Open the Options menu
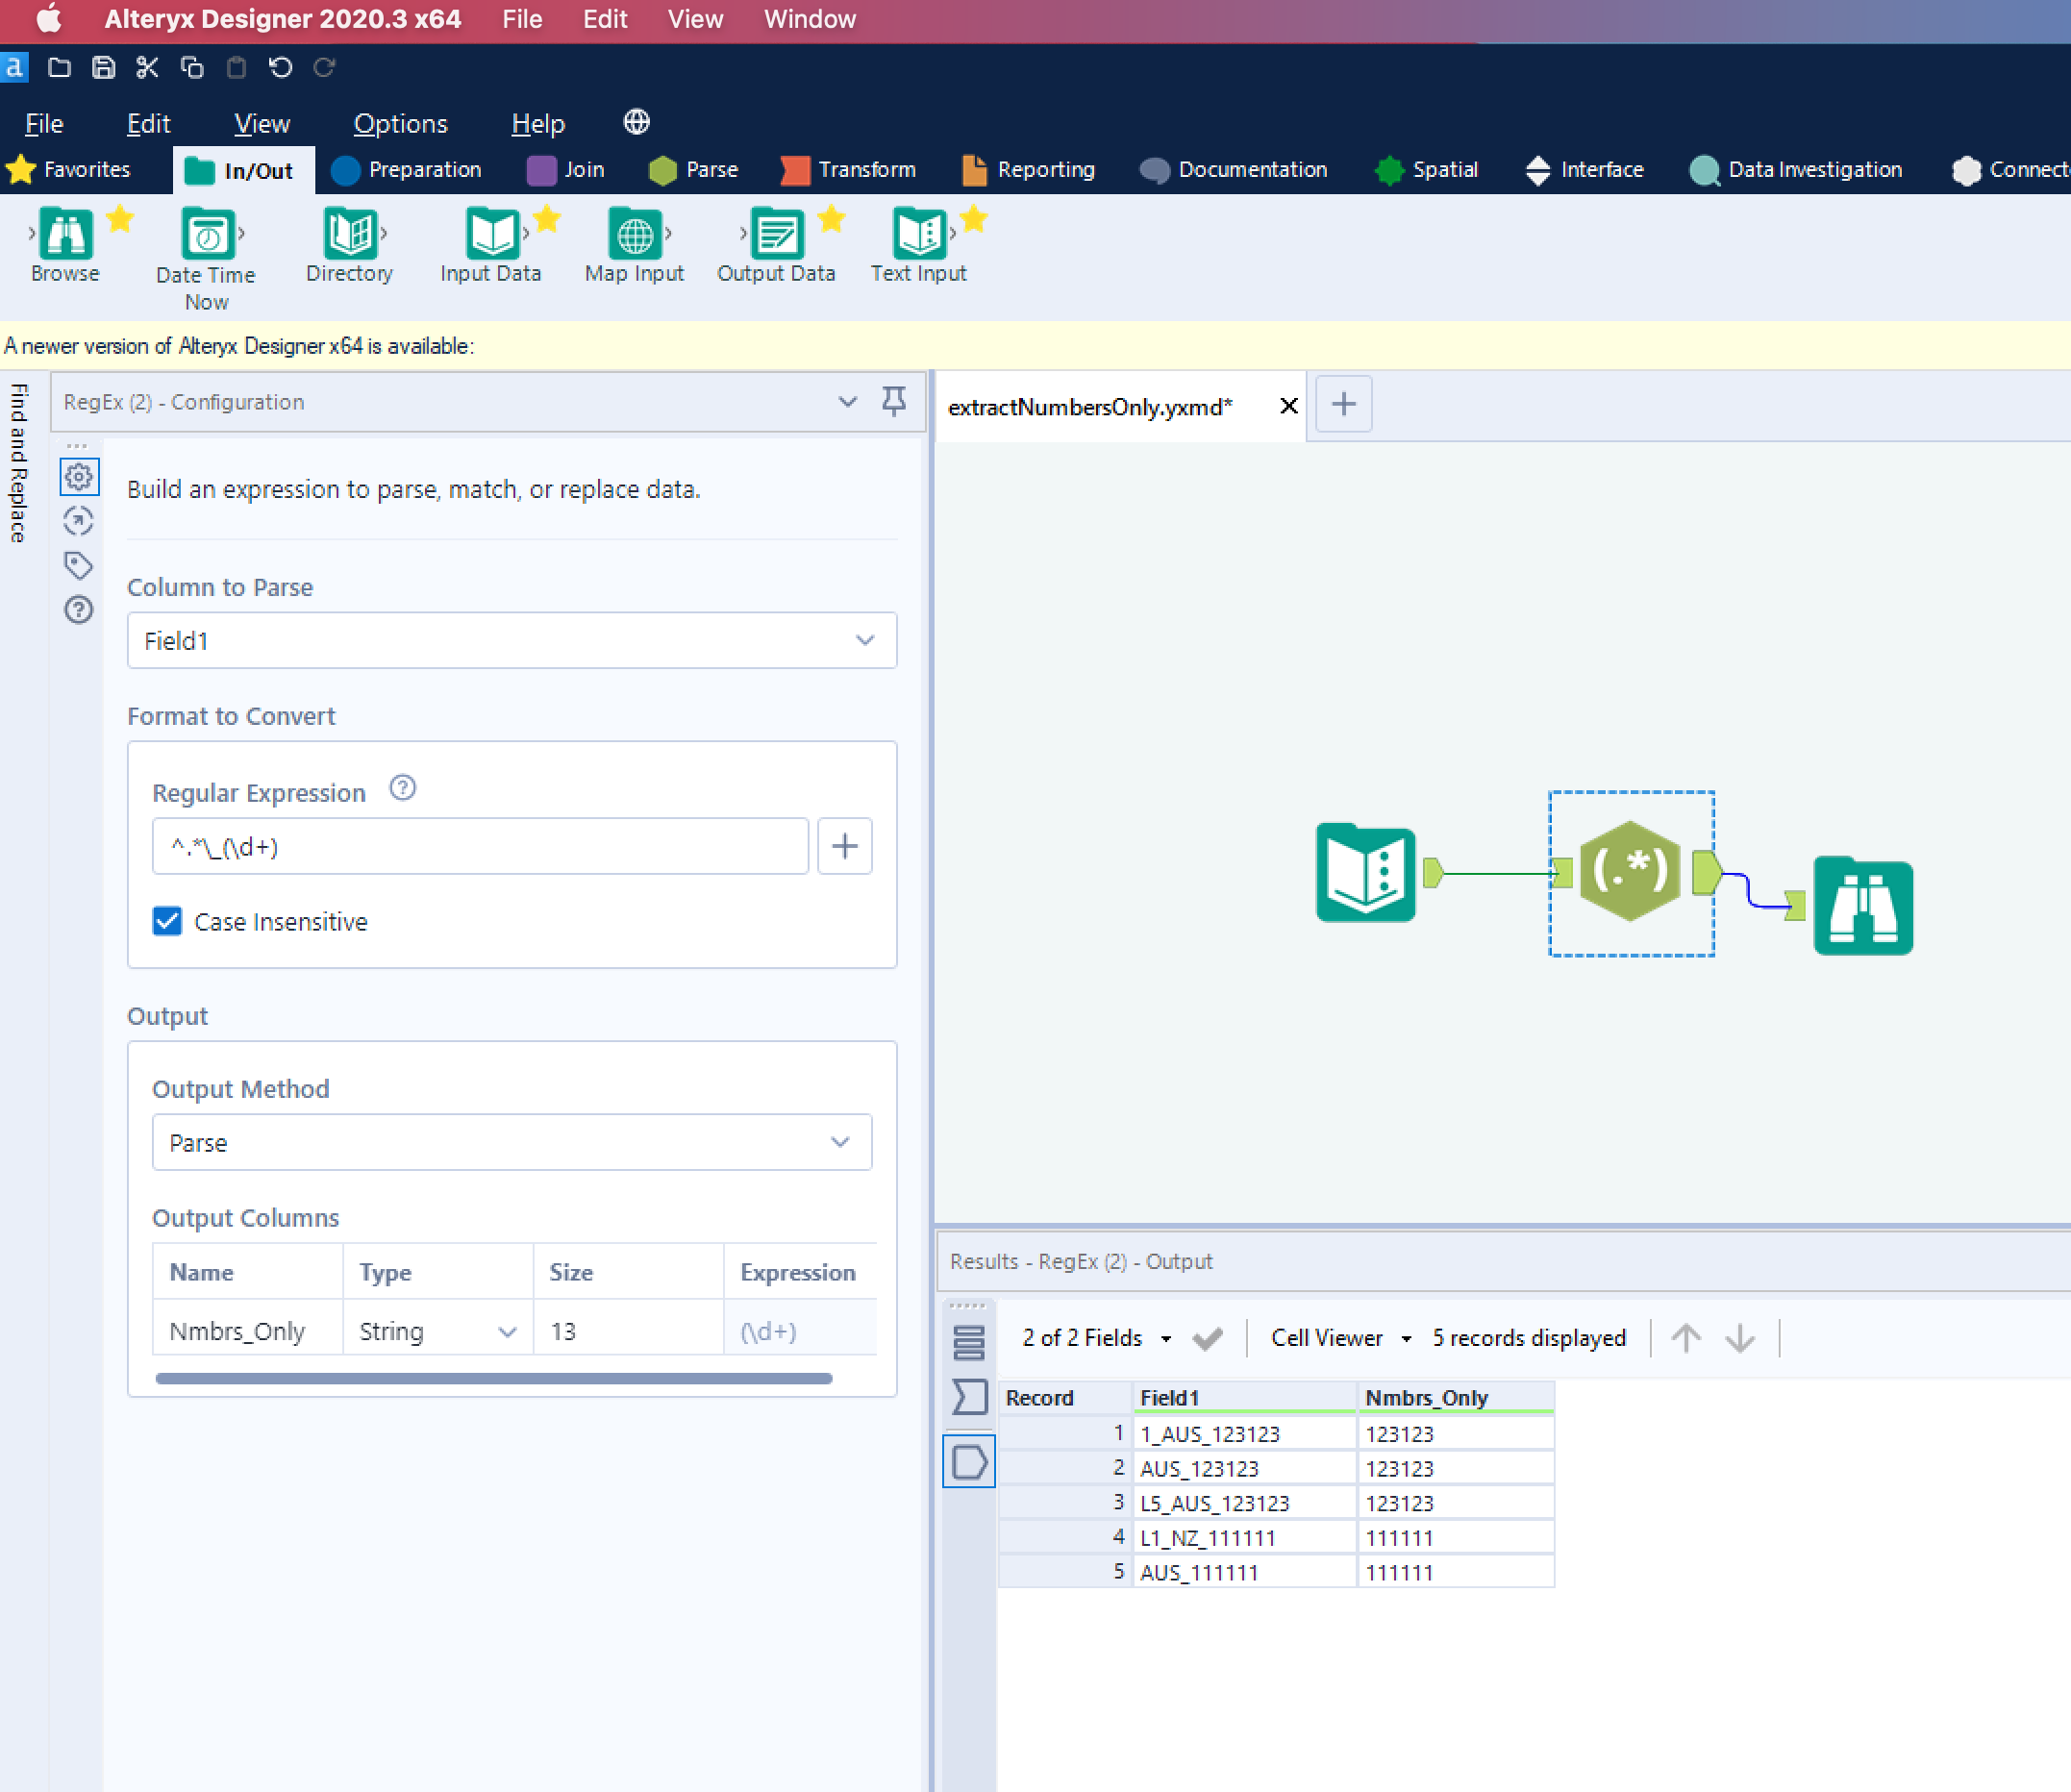 pos(400,124)
